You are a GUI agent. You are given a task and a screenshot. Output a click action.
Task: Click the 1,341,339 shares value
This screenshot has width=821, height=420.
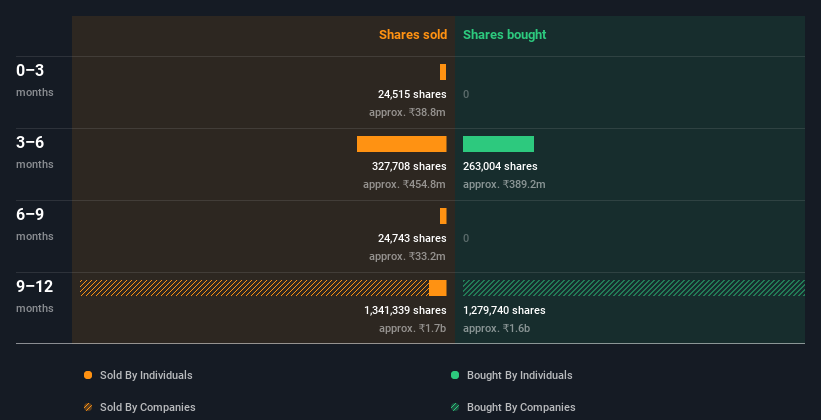coord(405,310)
